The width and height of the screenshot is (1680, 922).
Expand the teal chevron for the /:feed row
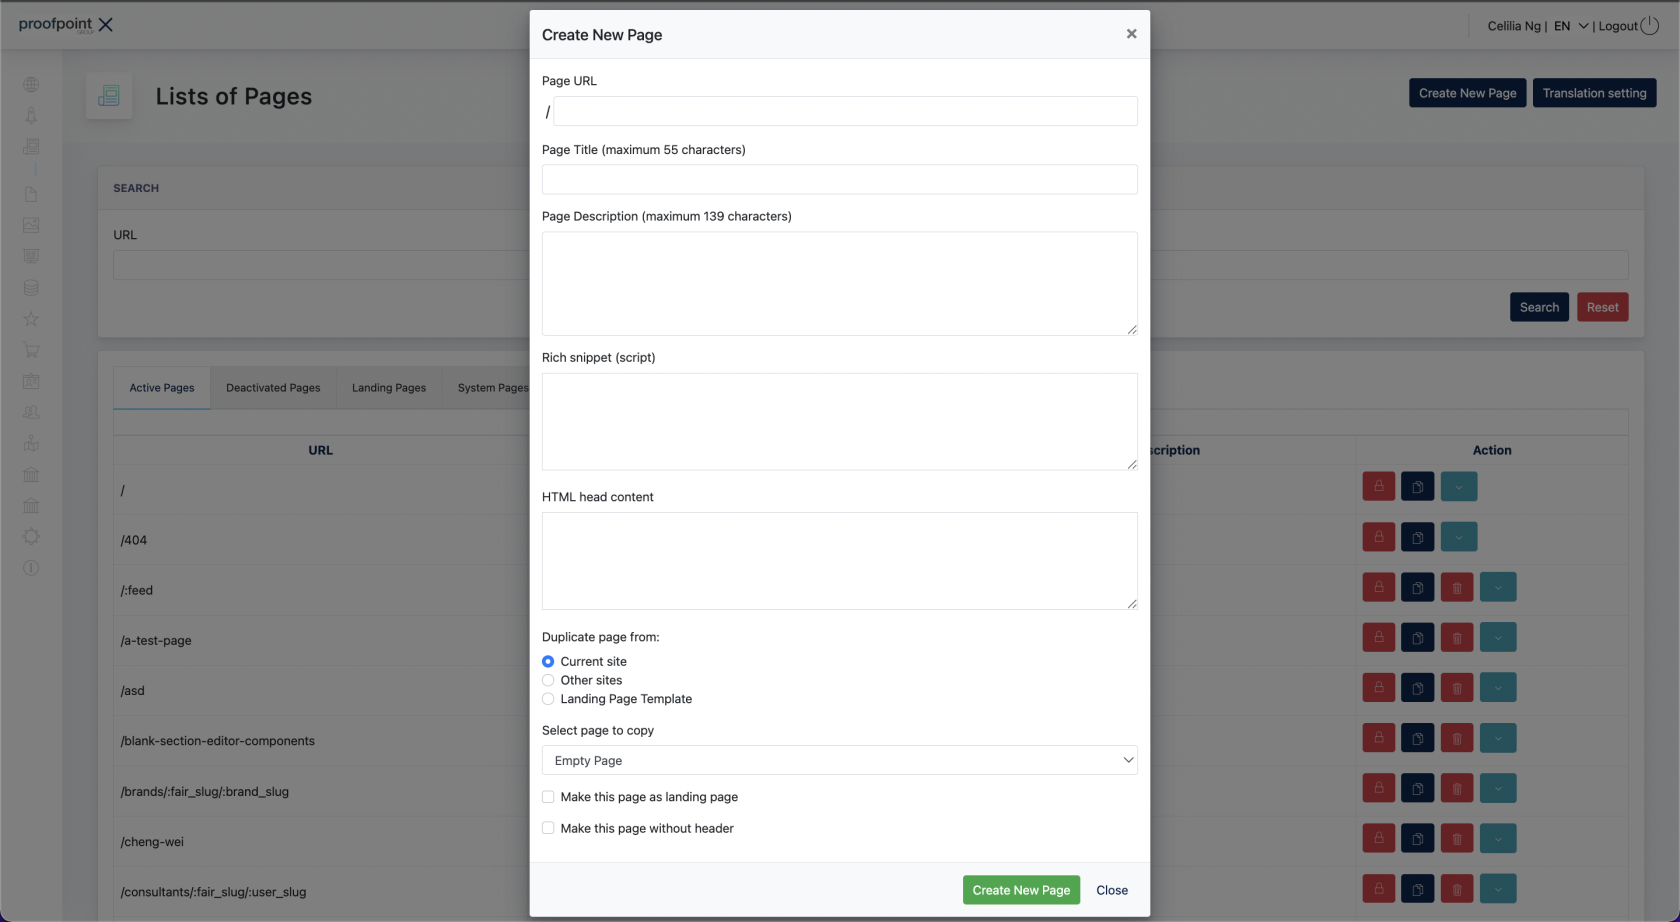[1498, 587]
